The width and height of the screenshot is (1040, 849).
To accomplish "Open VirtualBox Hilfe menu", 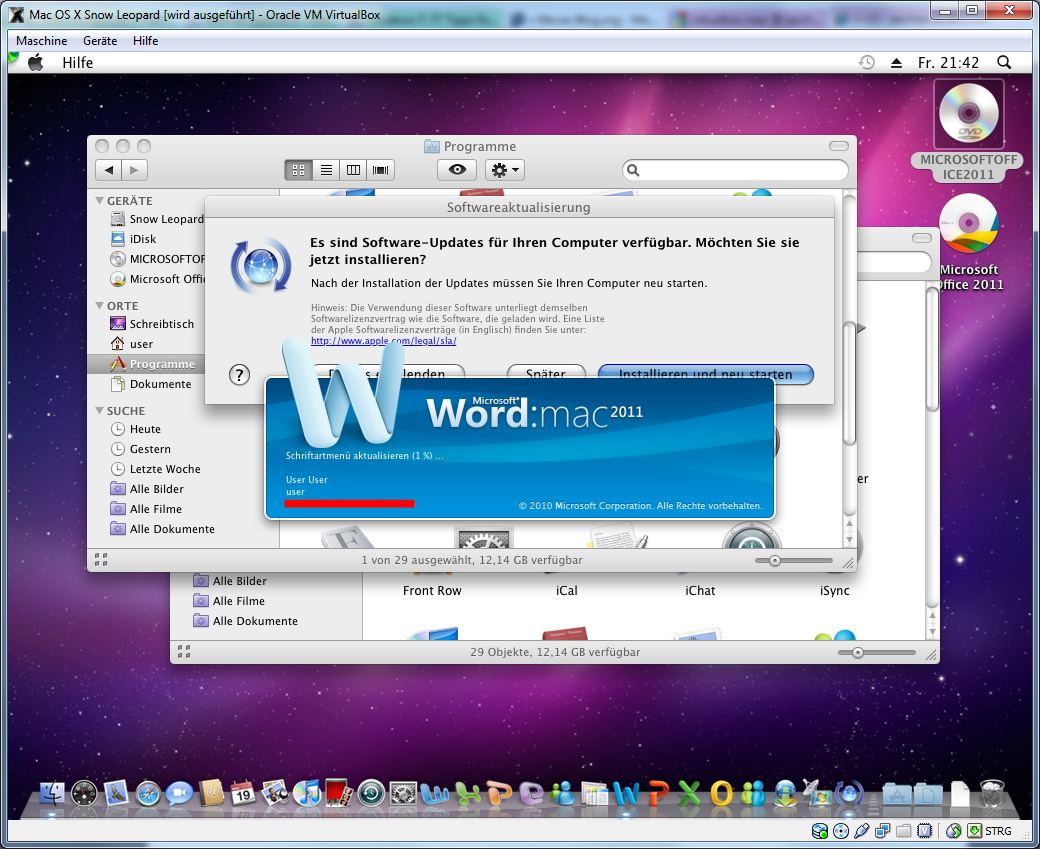I will (x=145, y=40).
